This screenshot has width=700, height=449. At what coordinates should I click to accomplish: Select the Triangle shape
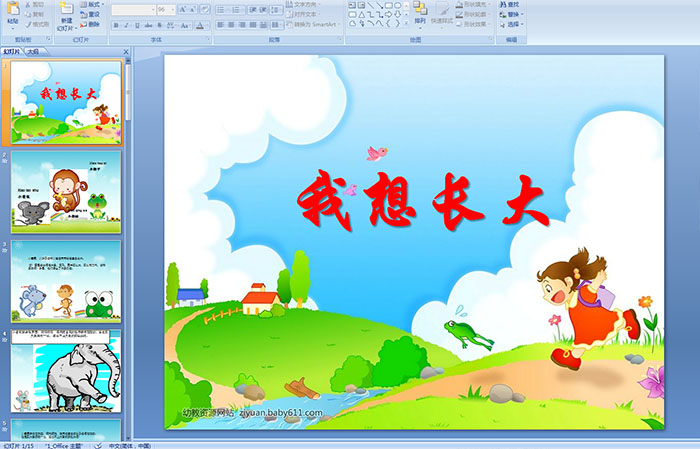pos(361,15)
